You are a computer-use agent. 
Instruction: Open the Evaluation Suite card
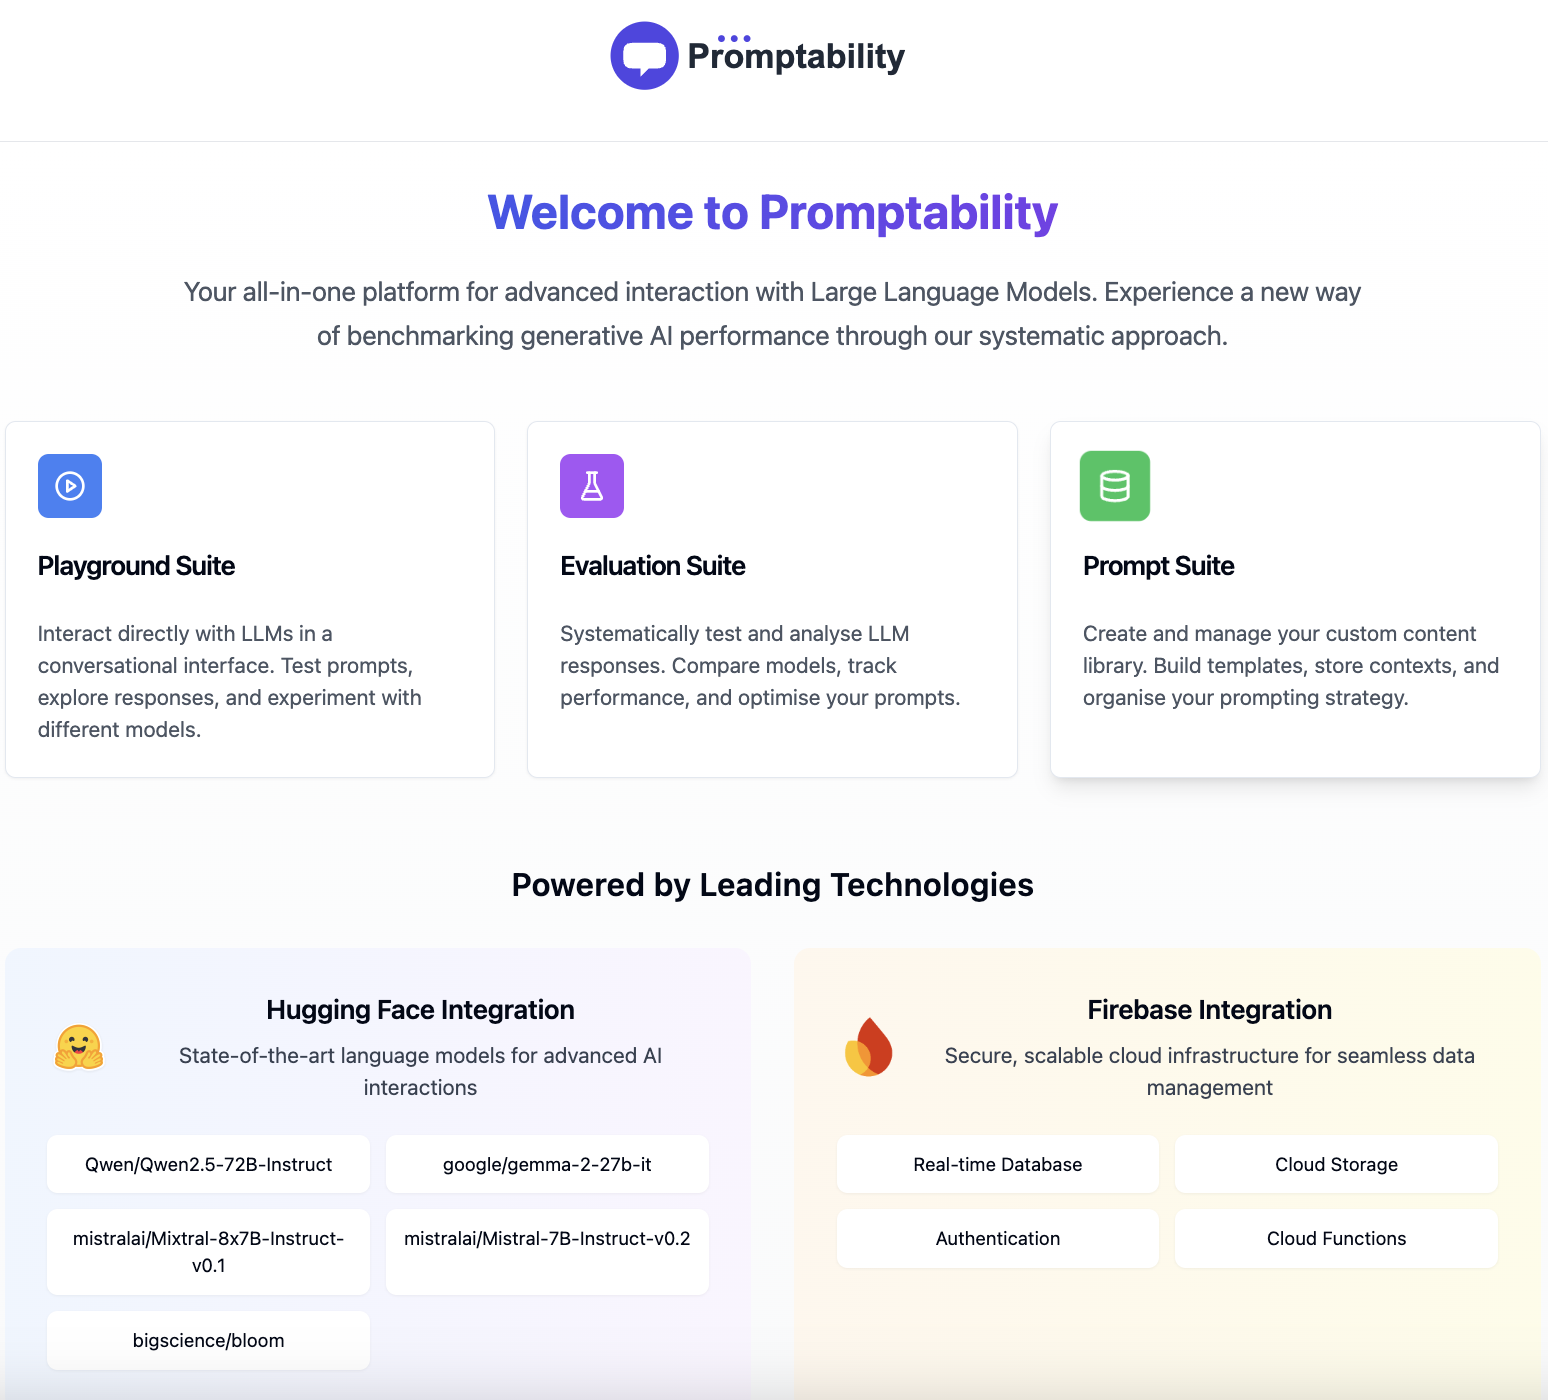[x=772, y=600]
